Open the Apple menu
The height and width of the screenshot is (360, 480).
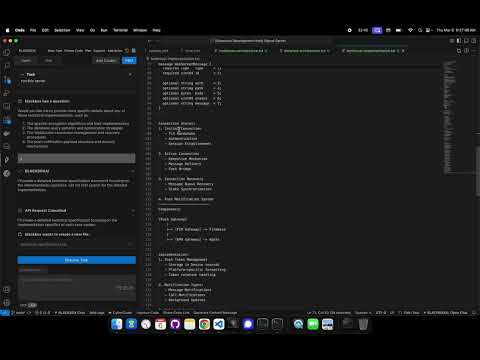(7, 30)
